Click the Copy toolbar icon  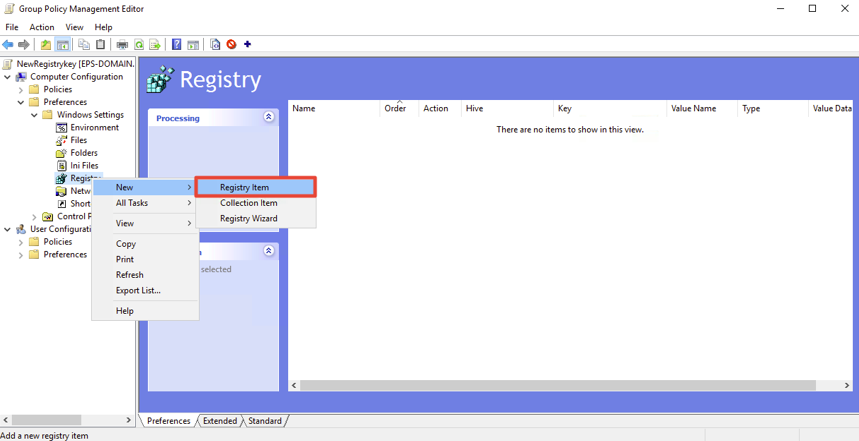pos(84,44)
